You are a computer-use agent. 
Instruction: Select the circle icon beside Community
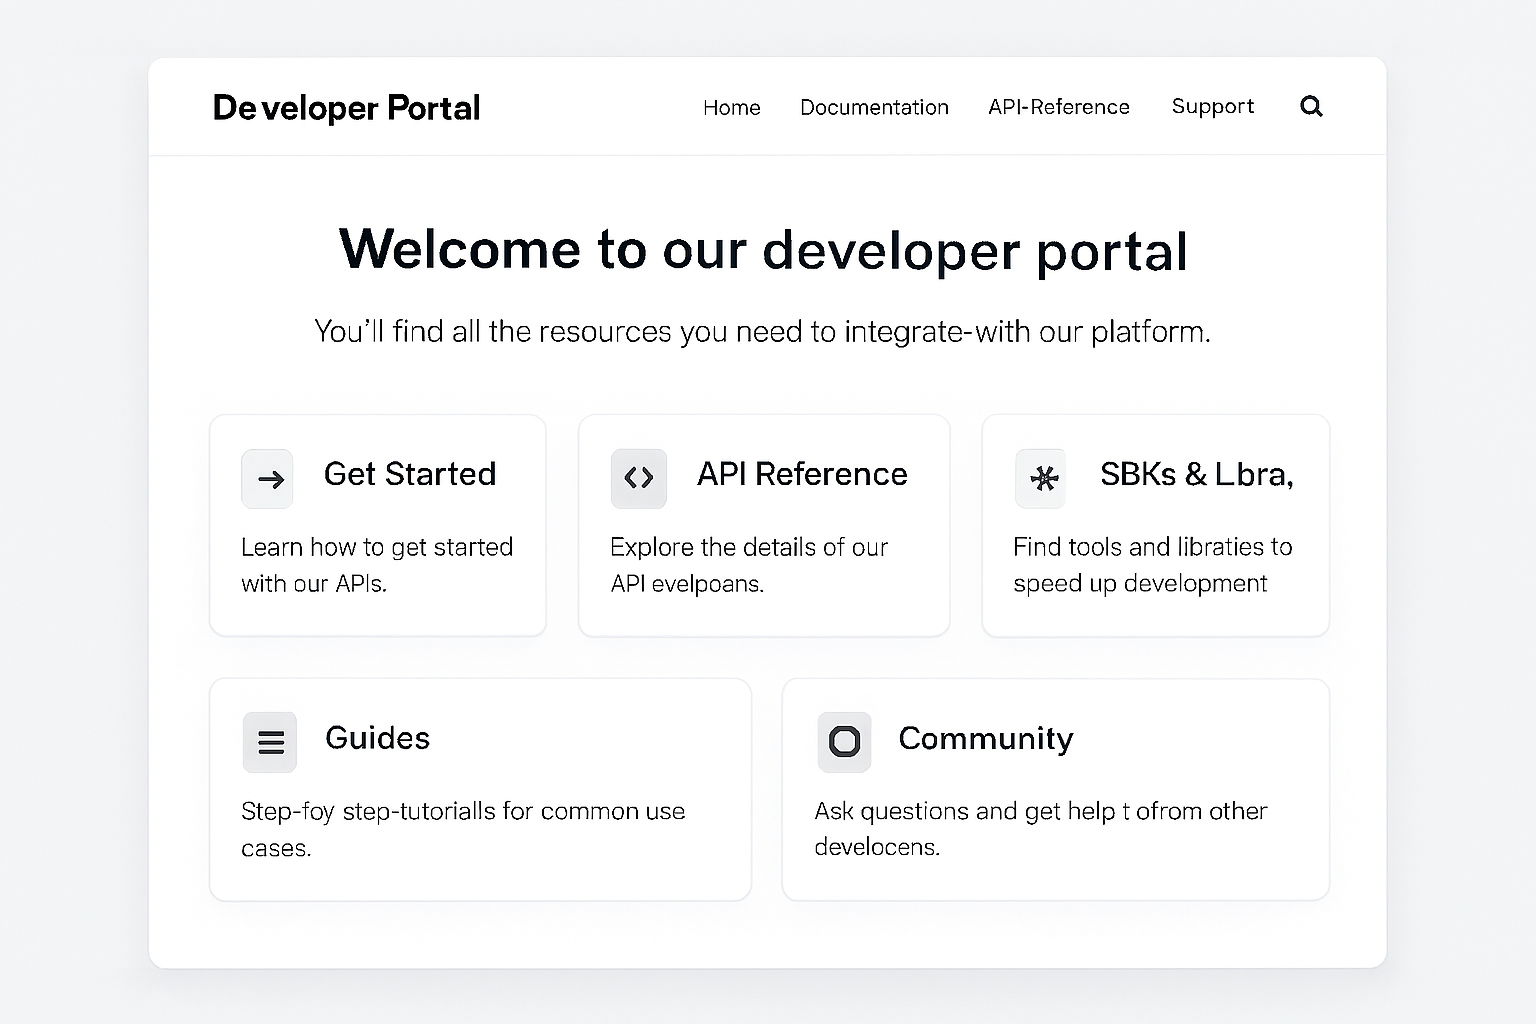844,742
